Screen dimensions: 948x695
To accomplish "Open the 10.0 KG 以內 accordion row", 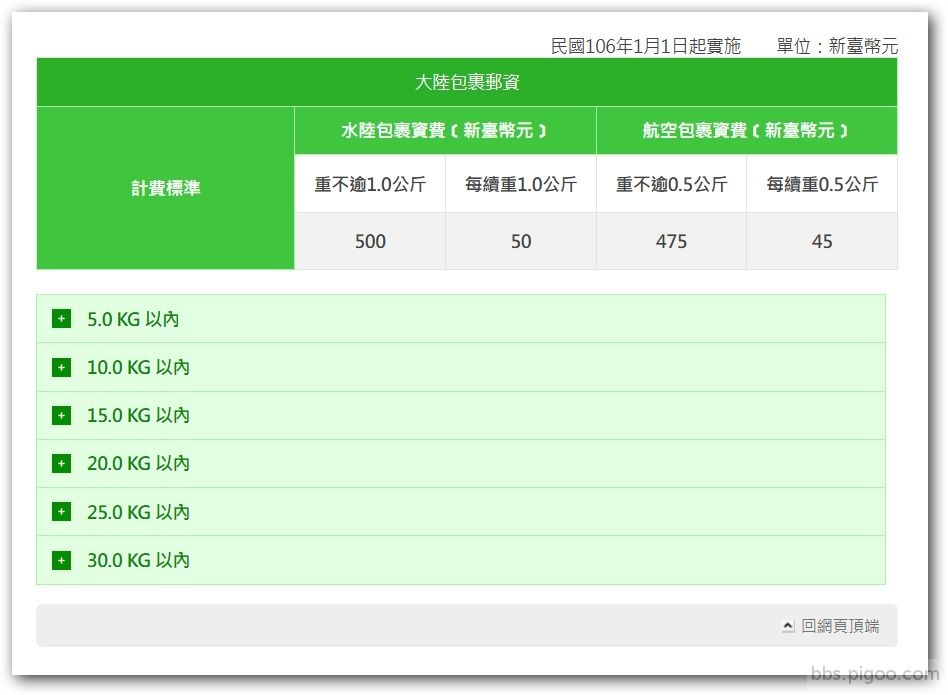I will 138,368.
